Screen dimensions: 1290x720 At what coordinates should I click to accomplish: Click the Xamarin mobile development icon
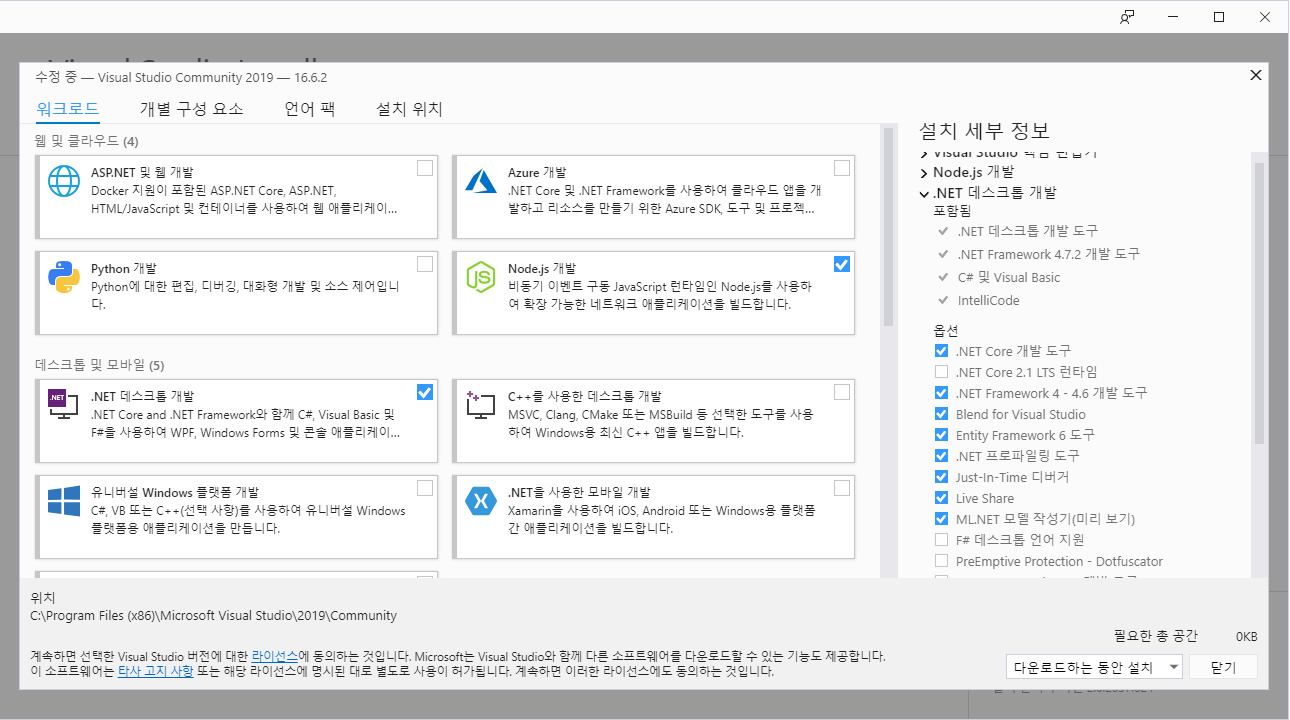click(x=481, y=501)
